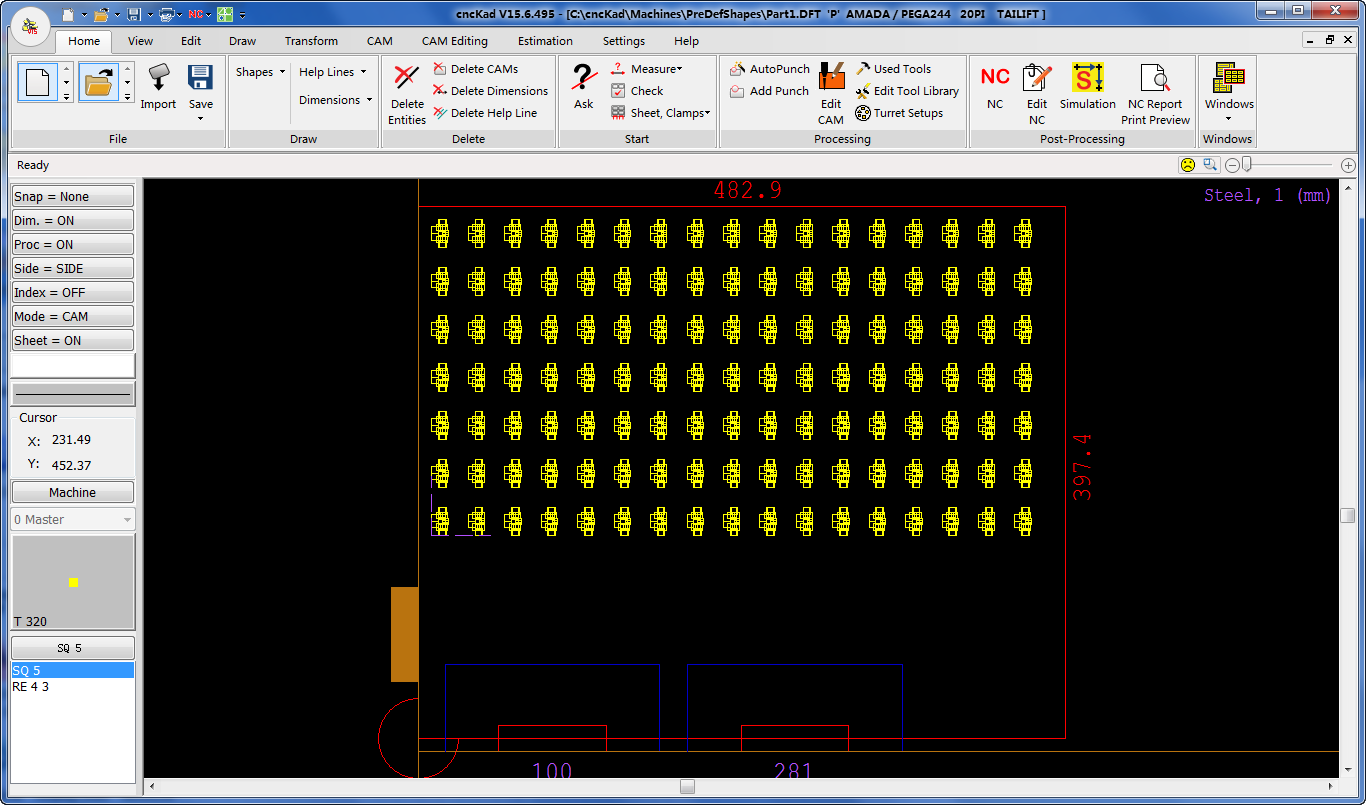Click the zoom in plus button

coord(1348,165)
